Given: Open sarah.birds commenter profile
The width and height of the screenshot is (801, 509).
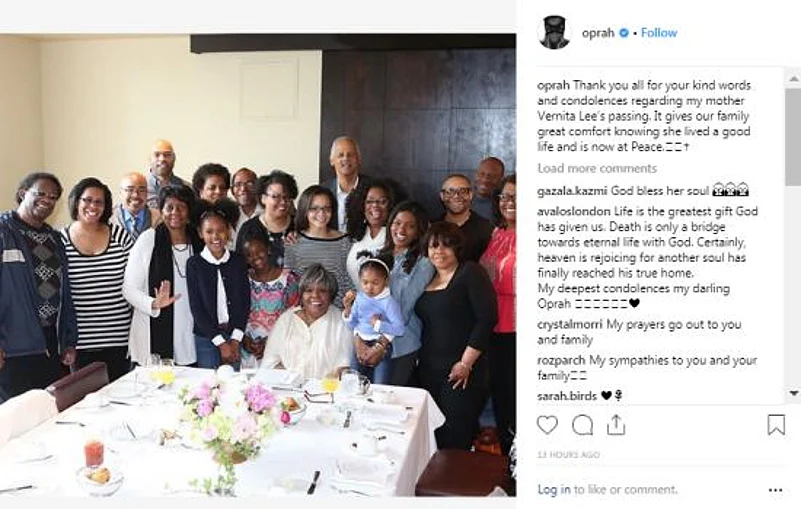Looking at the screenshot, I should [567, 396].
